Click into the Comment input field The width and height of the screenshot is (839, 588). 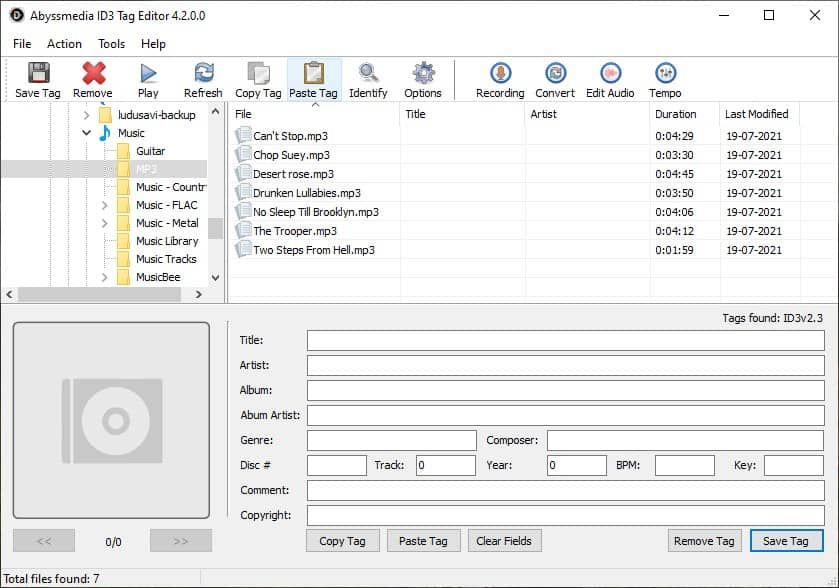tap(566, 490)
